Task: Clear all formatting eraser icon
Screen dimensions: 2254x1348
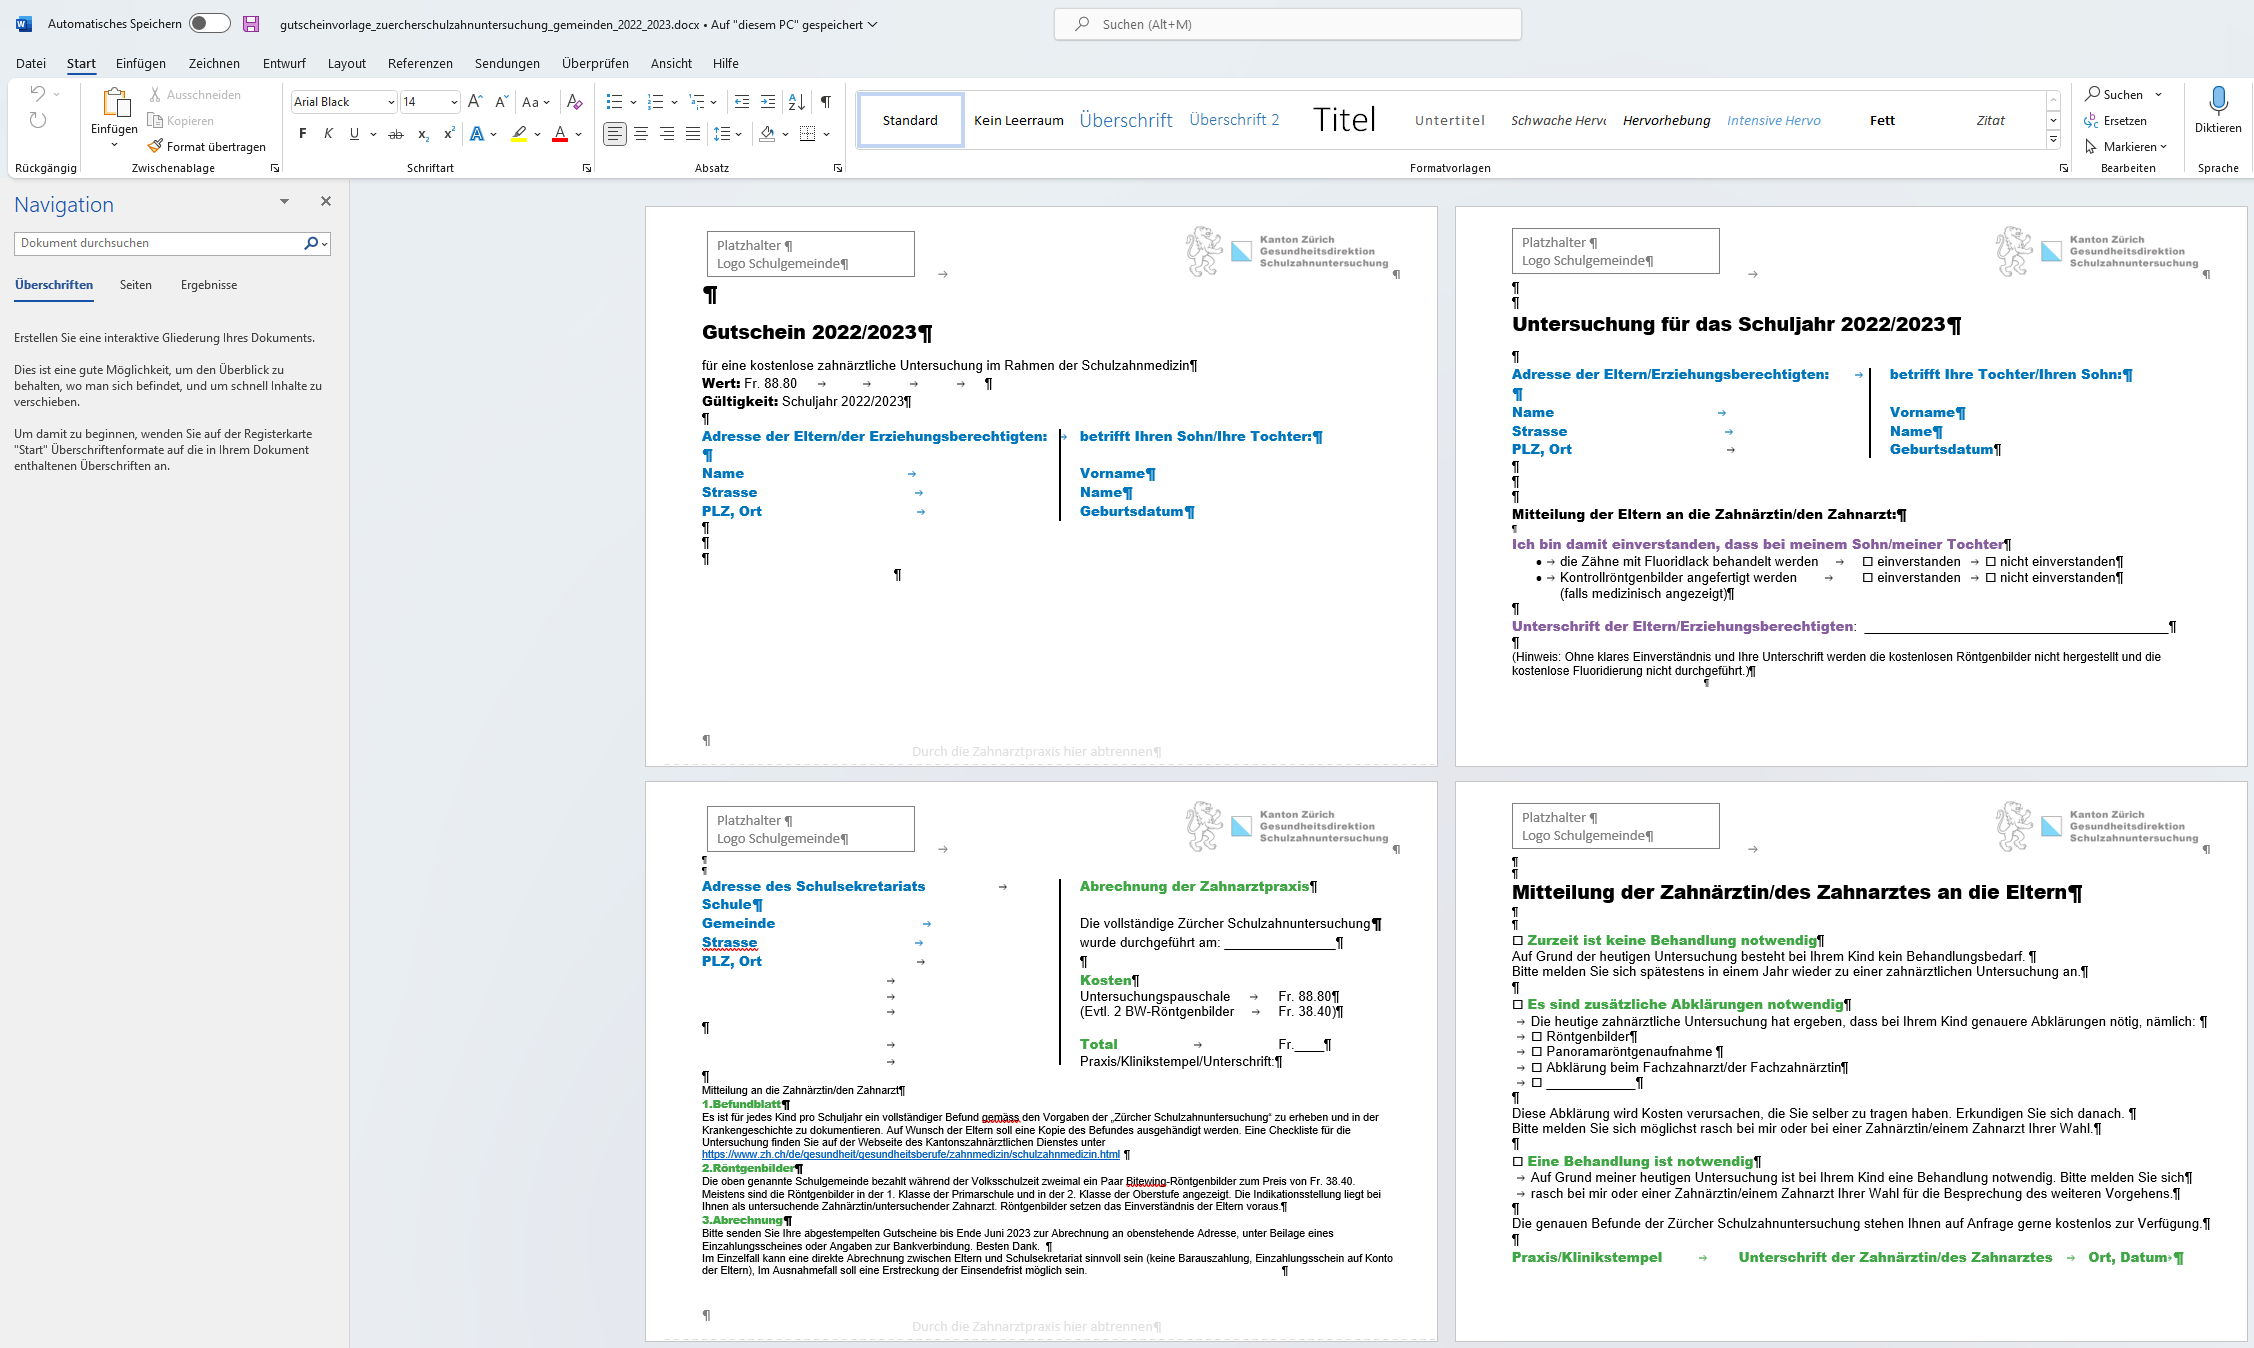Action: tap(574, 101)
